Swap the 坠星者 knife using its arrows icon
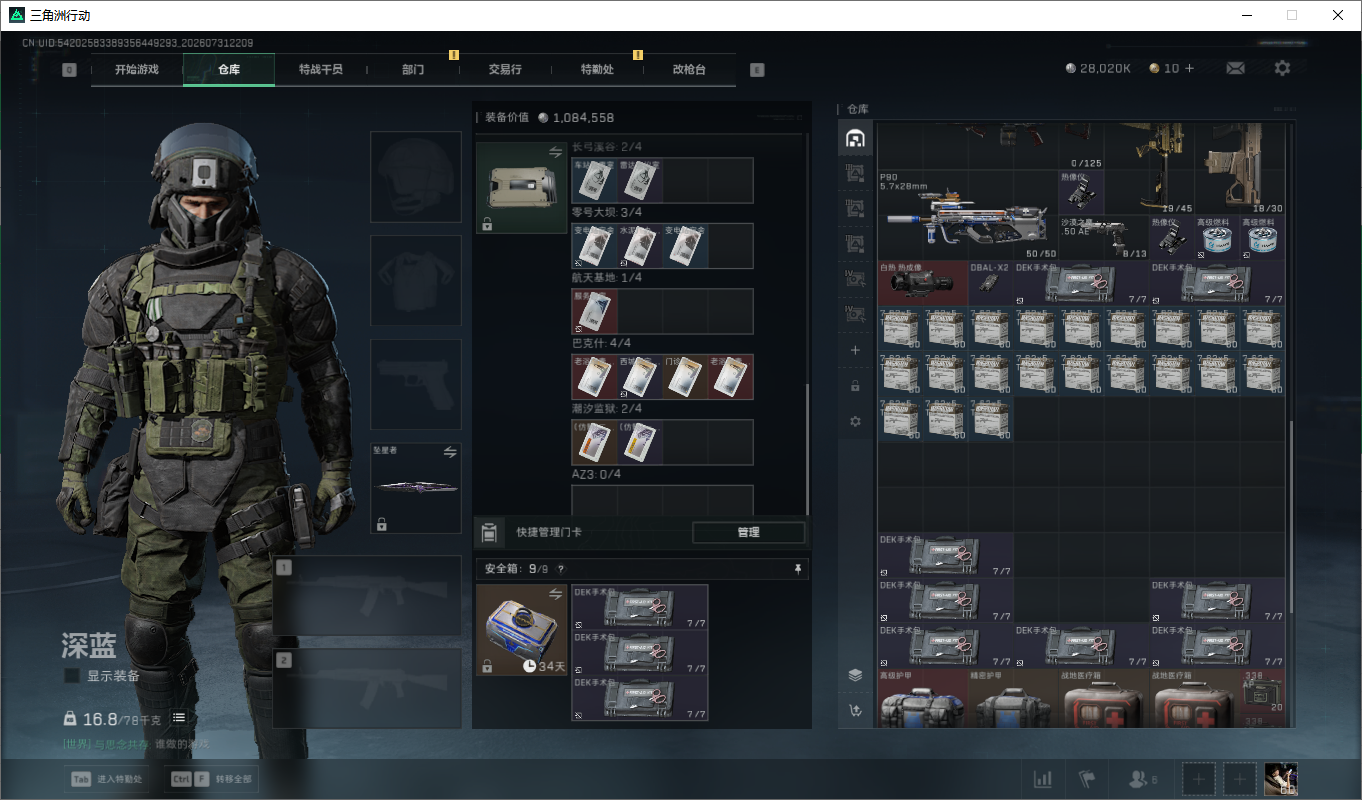Viewport: 1362px width, 800px height. click(x=450, y=452)
